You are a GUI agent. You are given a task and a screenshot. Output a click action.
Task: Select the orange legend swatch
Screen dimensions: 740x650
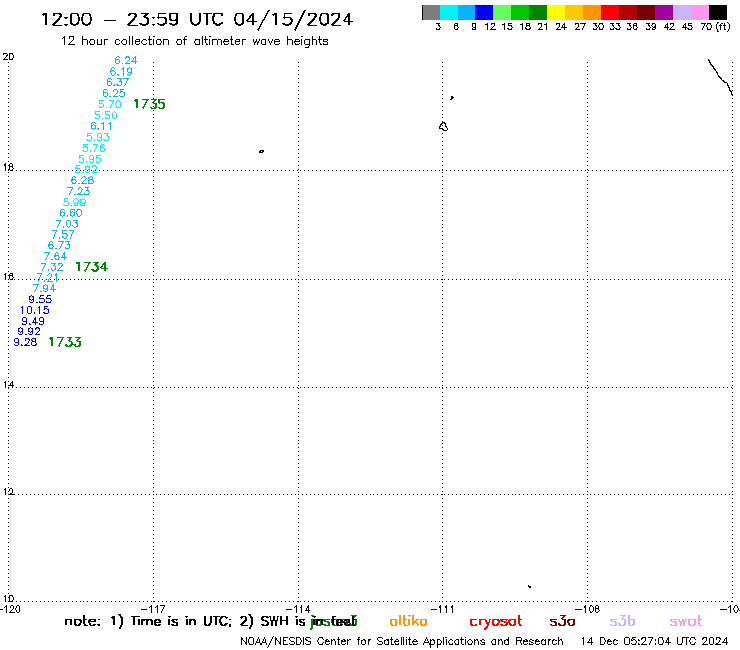coord(592,12)
